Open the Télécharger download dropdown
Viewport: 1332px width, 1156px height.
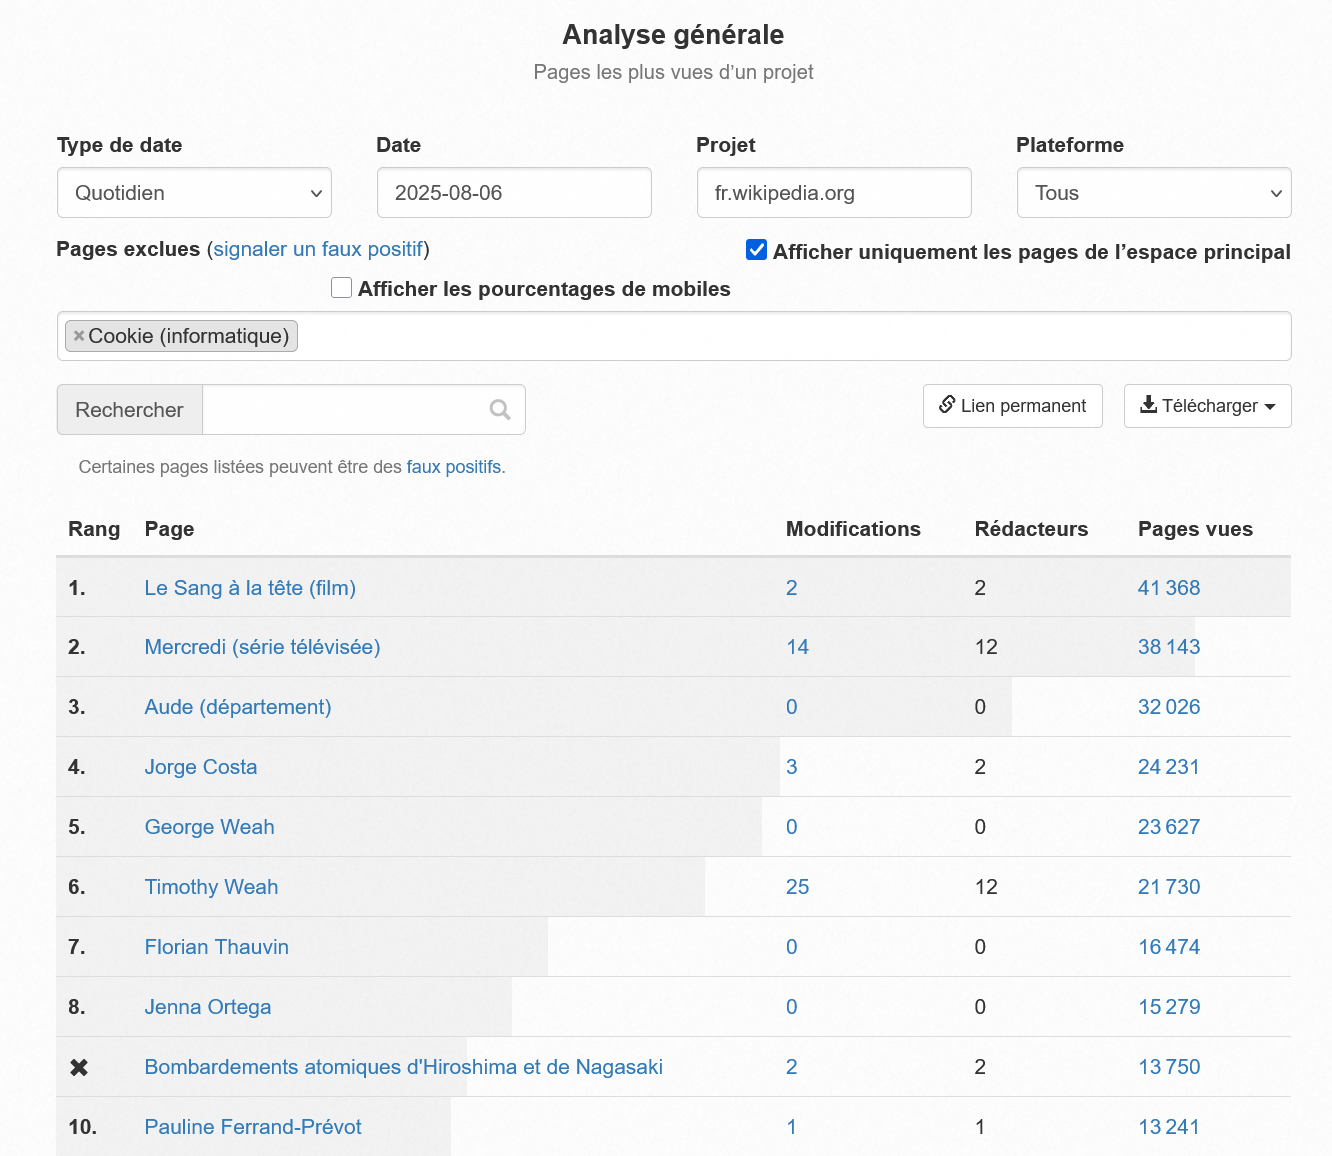[1207, 406]
